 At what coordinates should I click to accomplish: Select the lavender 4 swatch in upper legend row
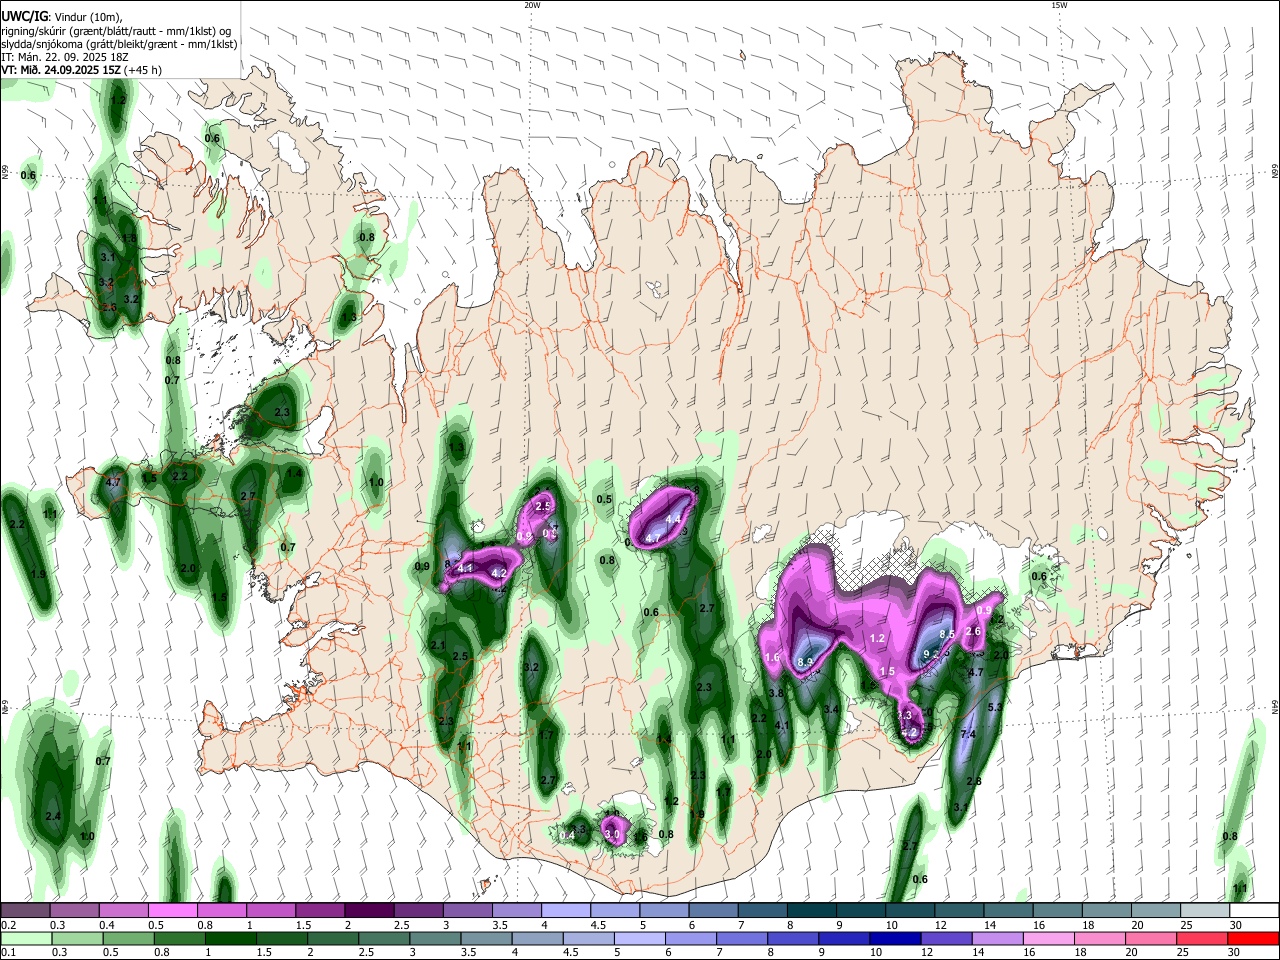coord(565,910)
